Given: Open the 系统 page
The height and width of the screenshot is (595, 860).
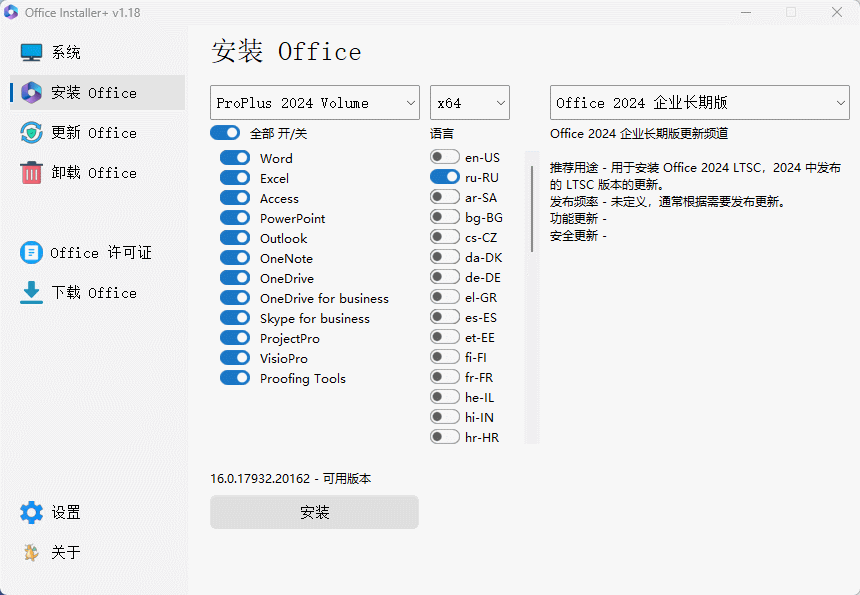Looking at the screenshot, I should (98, 52).
